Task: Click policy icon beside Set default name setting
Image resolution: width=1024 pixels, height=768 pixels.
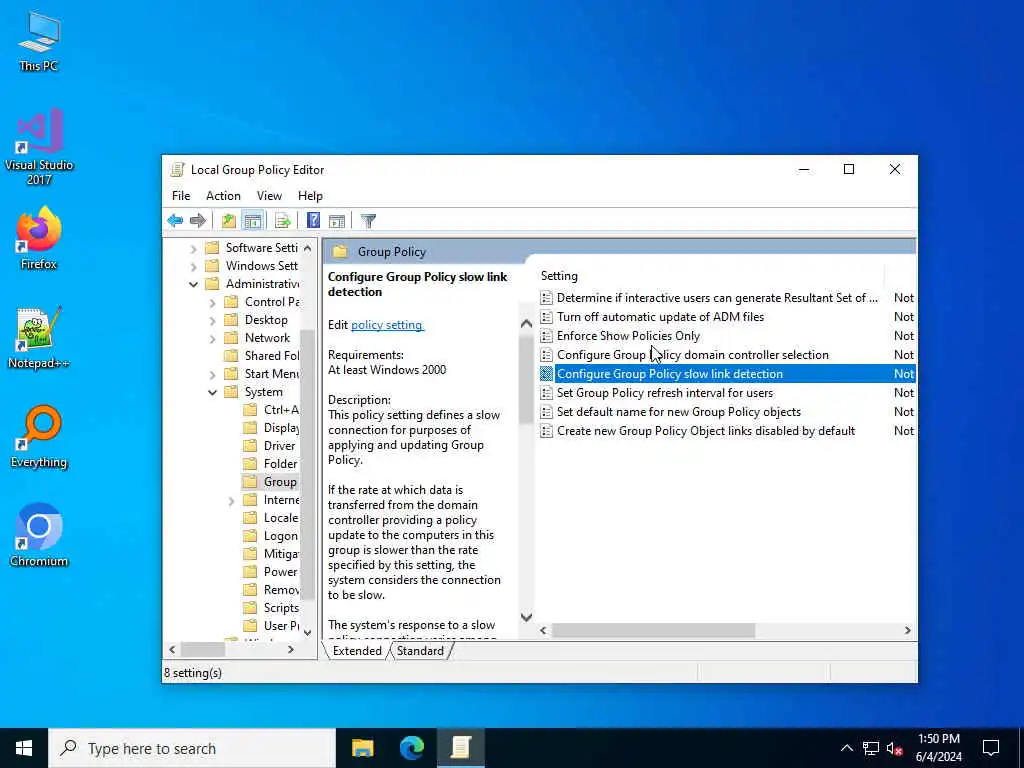Action: coord(547,412)
